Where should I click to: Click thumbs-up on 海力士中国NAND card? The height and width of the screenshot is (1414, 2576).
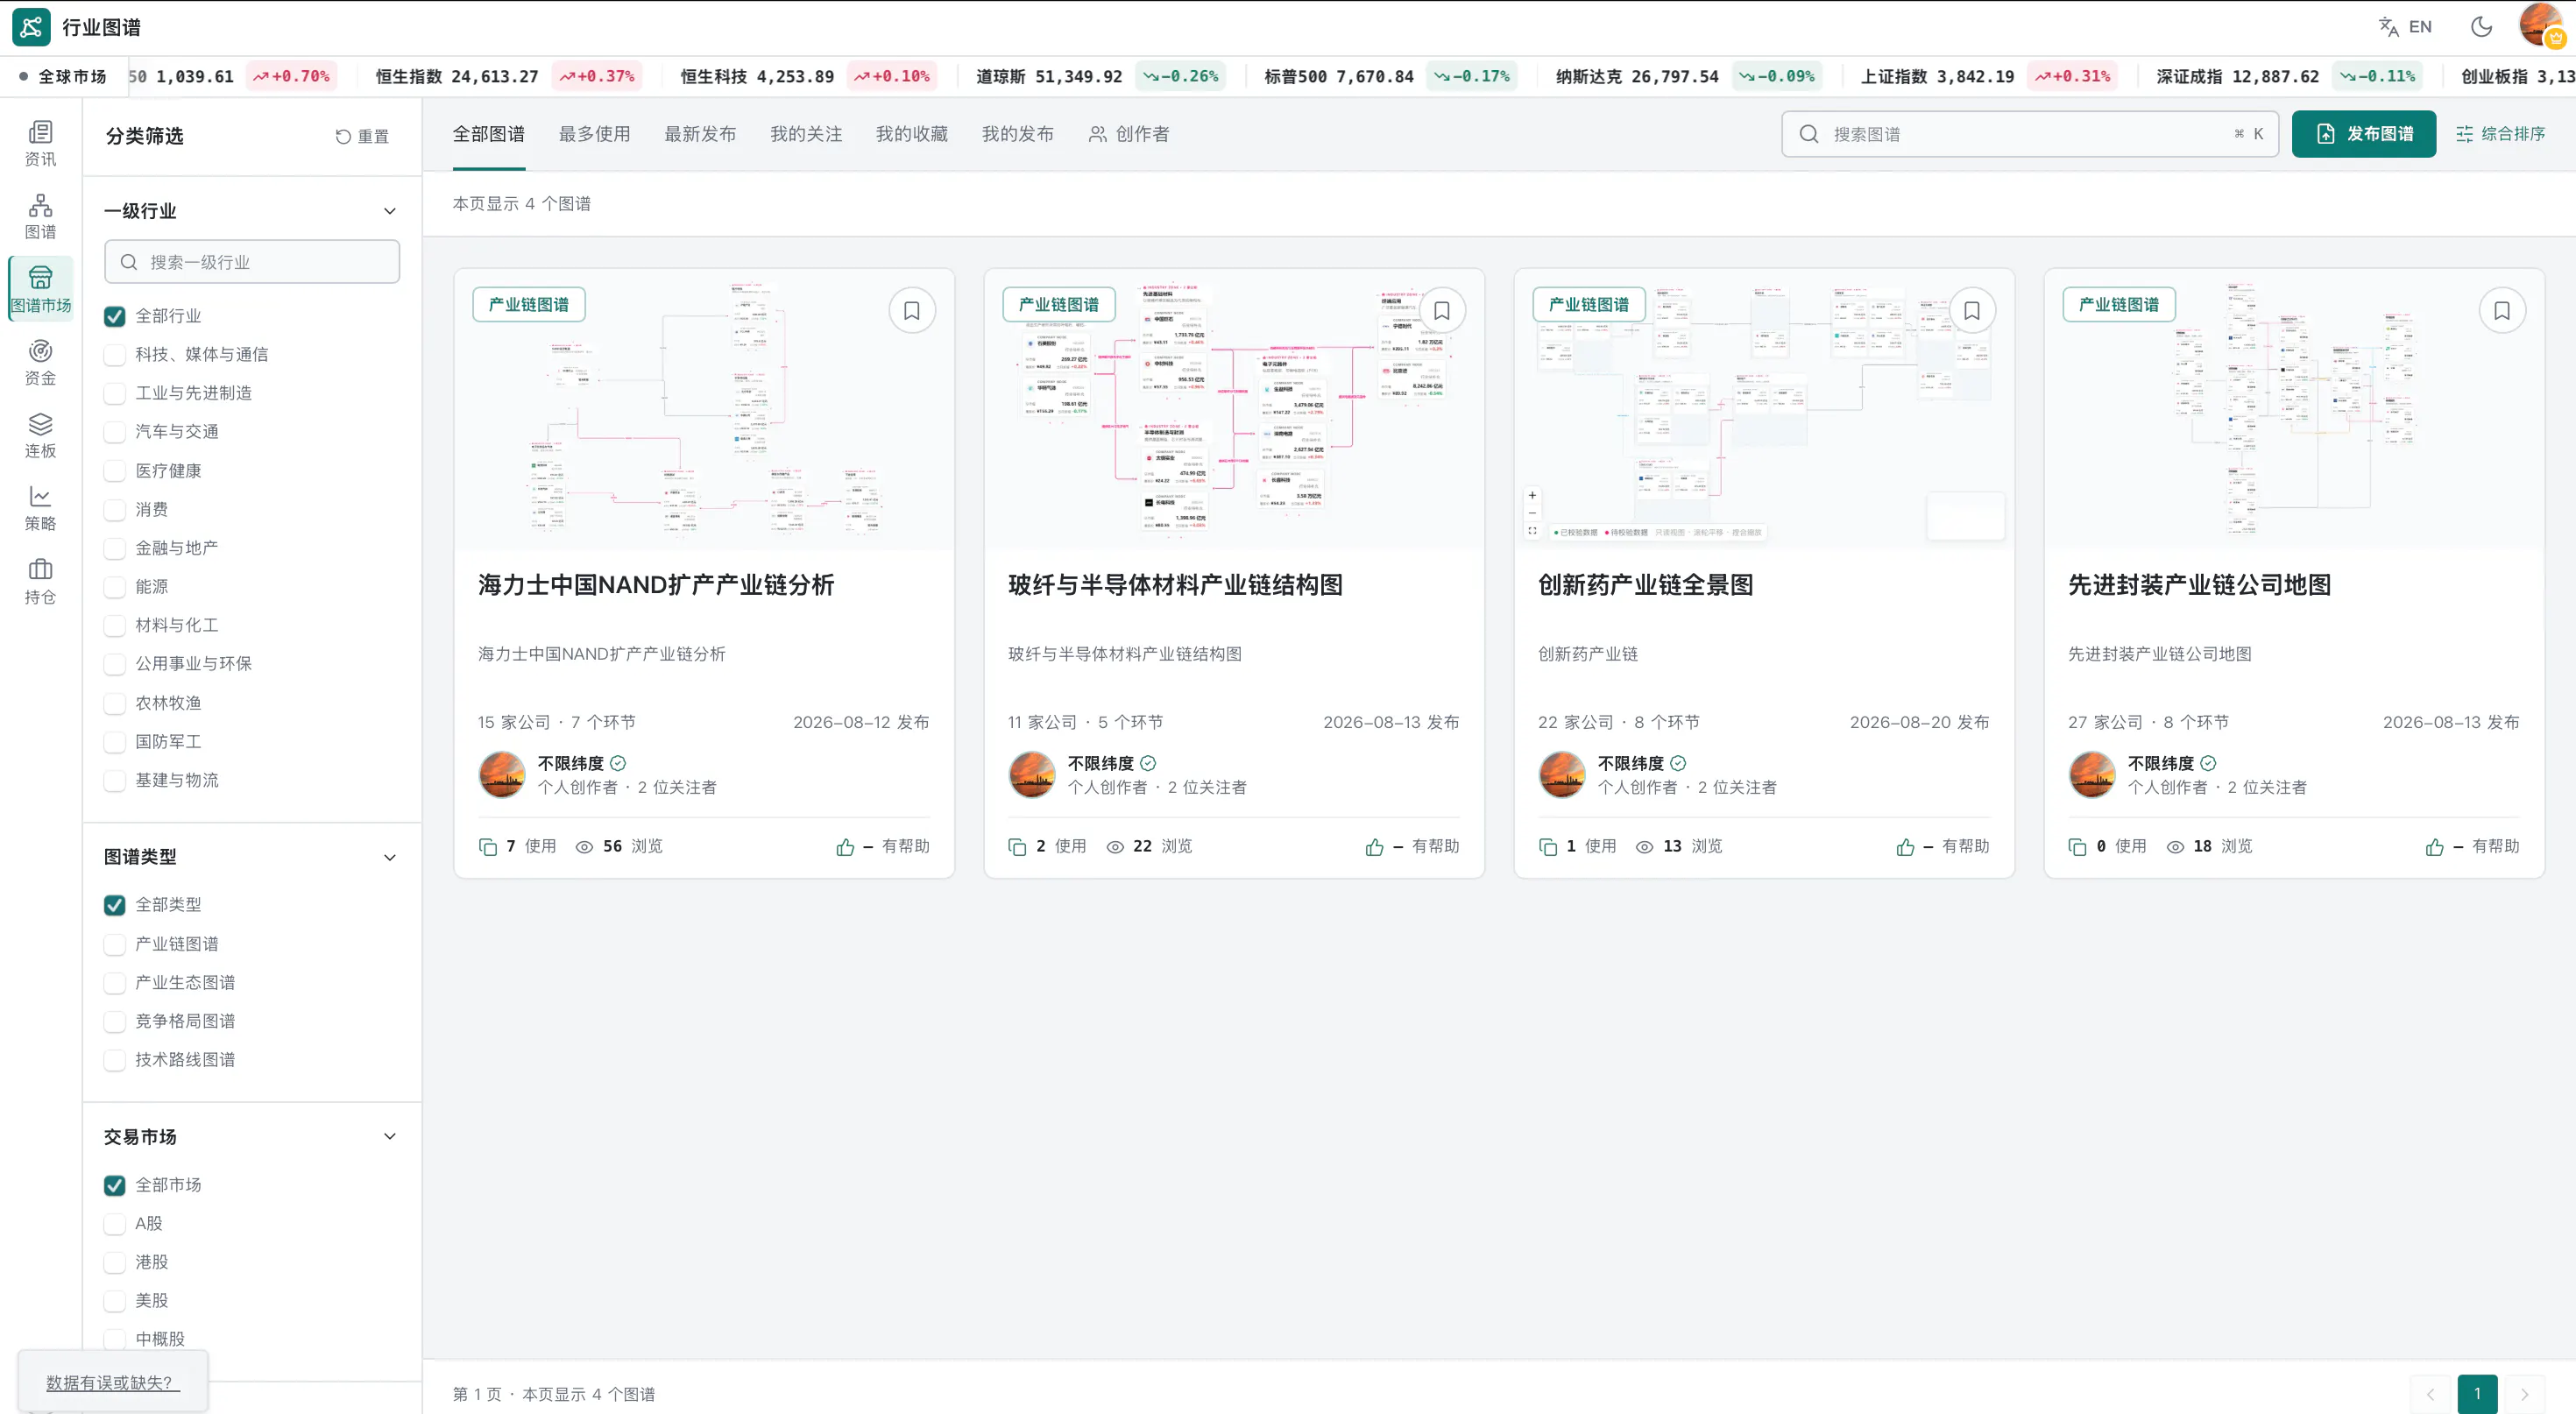point(846,847)
